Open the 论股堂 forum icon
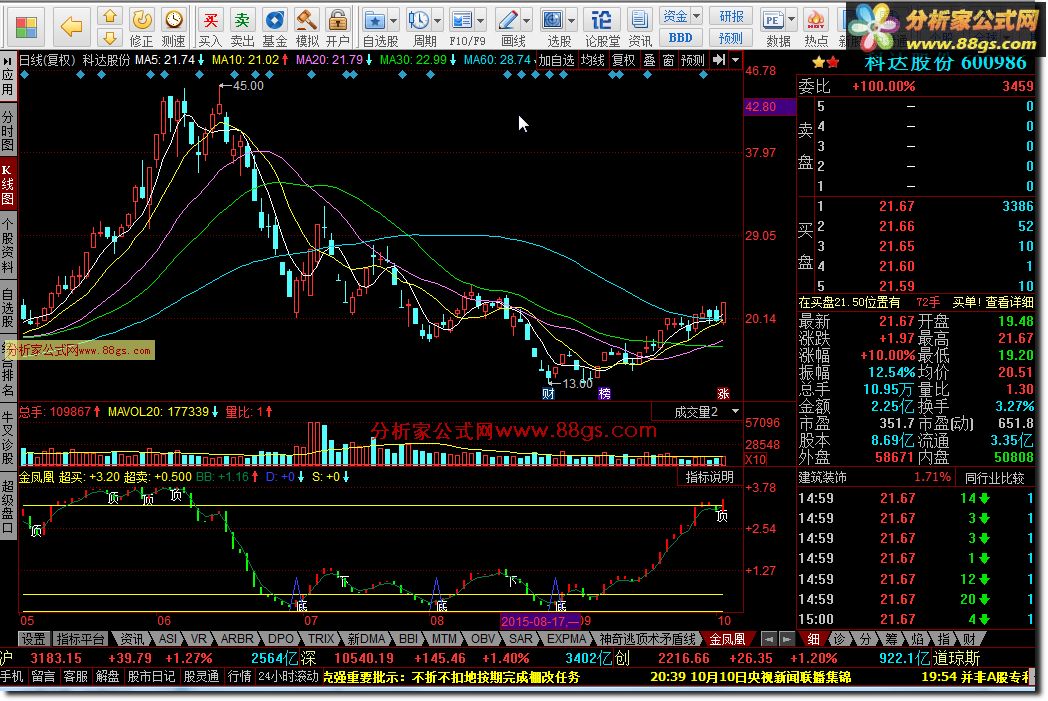This screenshot has height=701, width=1048. tap(602, 27)
